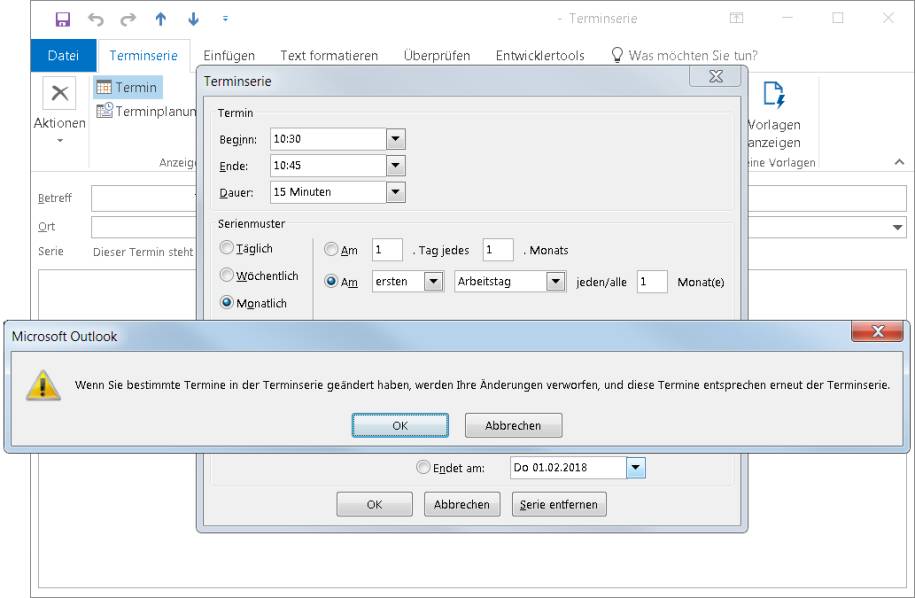Confirm the warning with OK
This screenshot has width=915, height=598.
click(400, 425)
